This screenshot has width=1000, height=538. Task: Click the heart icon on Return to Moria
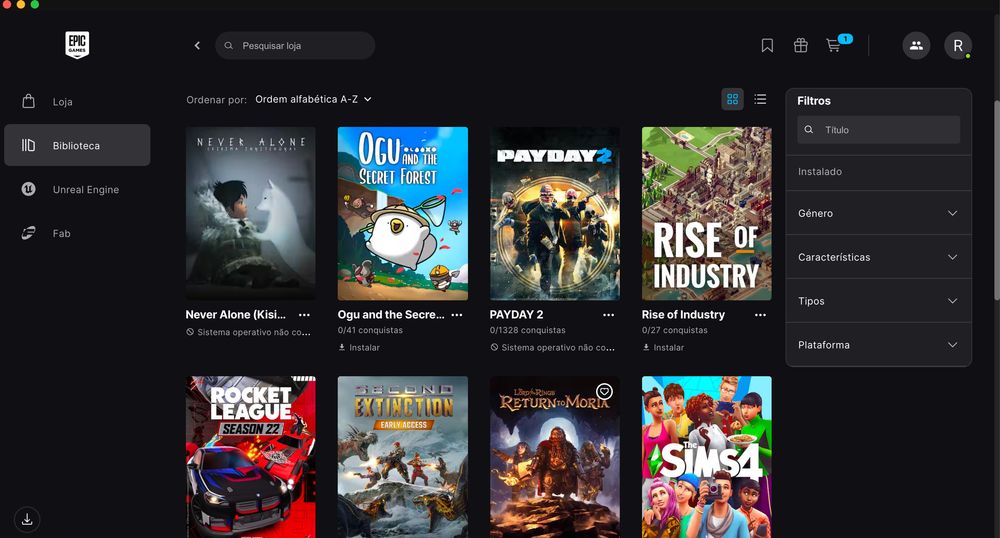point(604,391)
